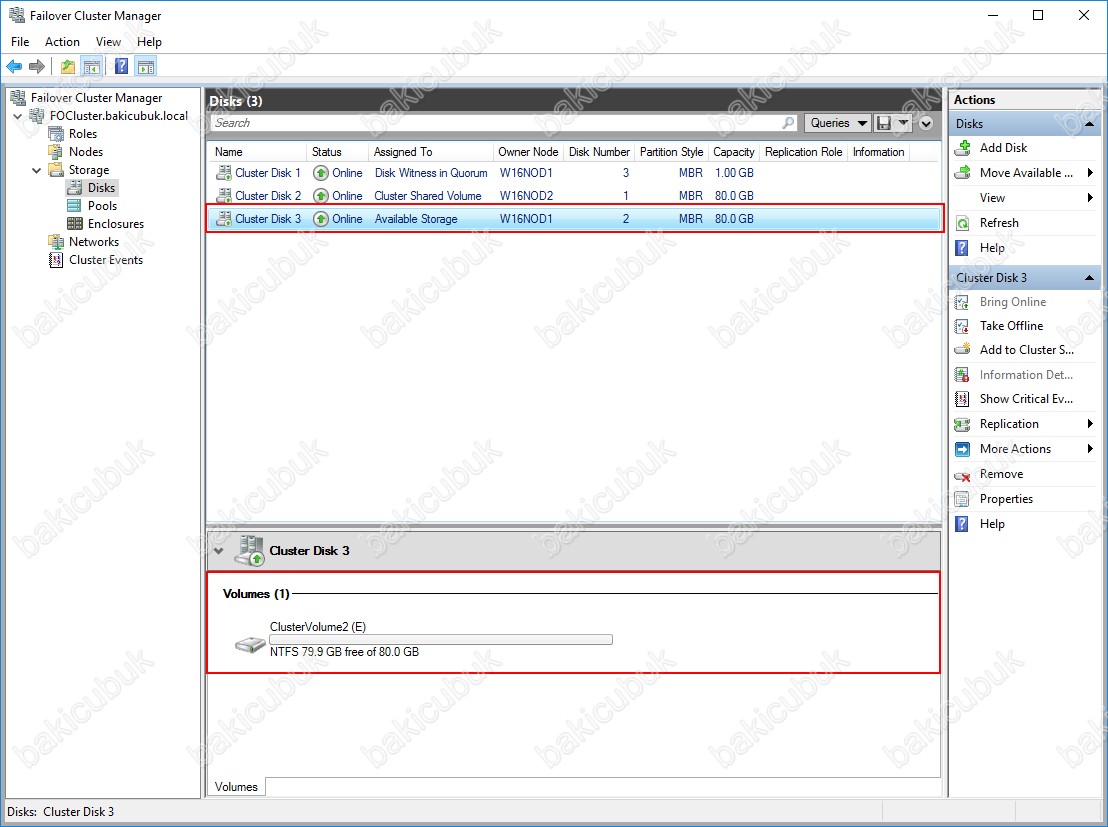Click 'Disk Witness in Quorum' cell

point(431,172)
